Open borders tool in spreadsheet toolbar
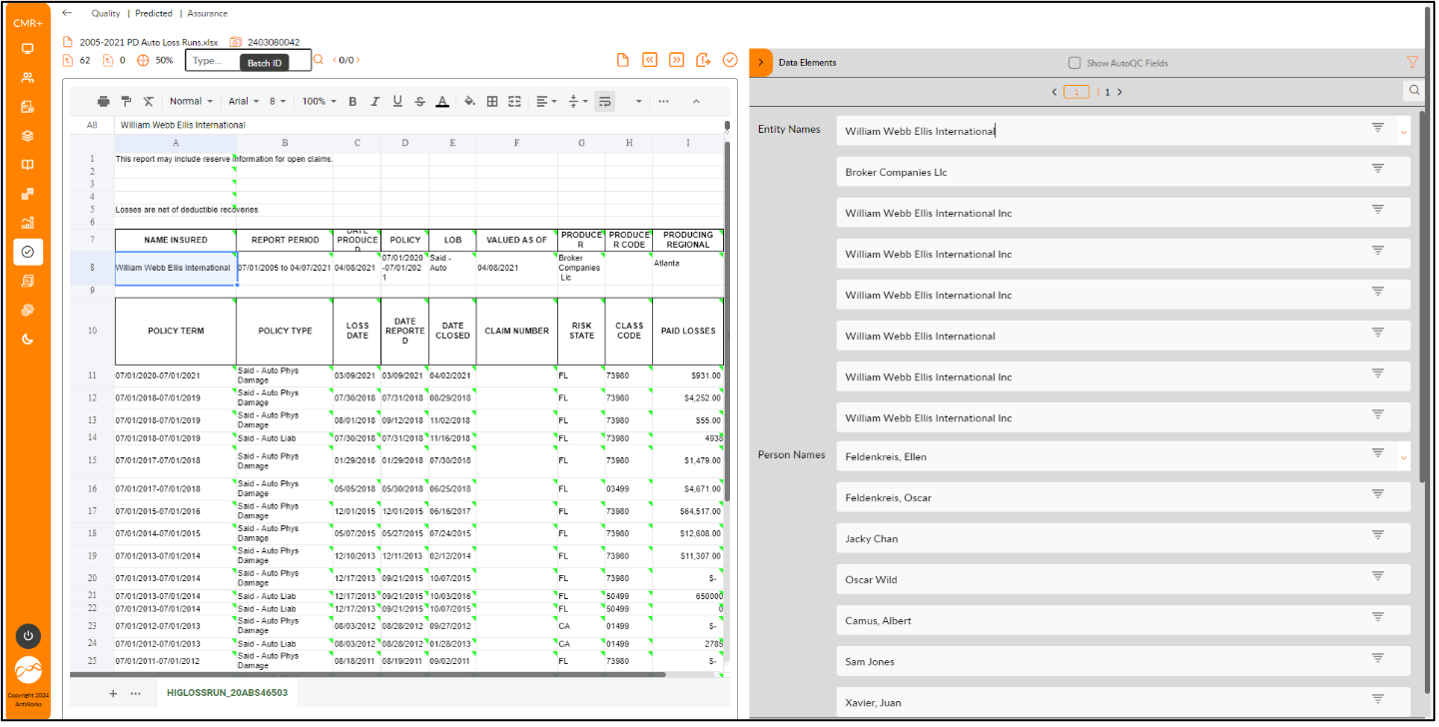 pyautogui.click(x=492, y=101)
